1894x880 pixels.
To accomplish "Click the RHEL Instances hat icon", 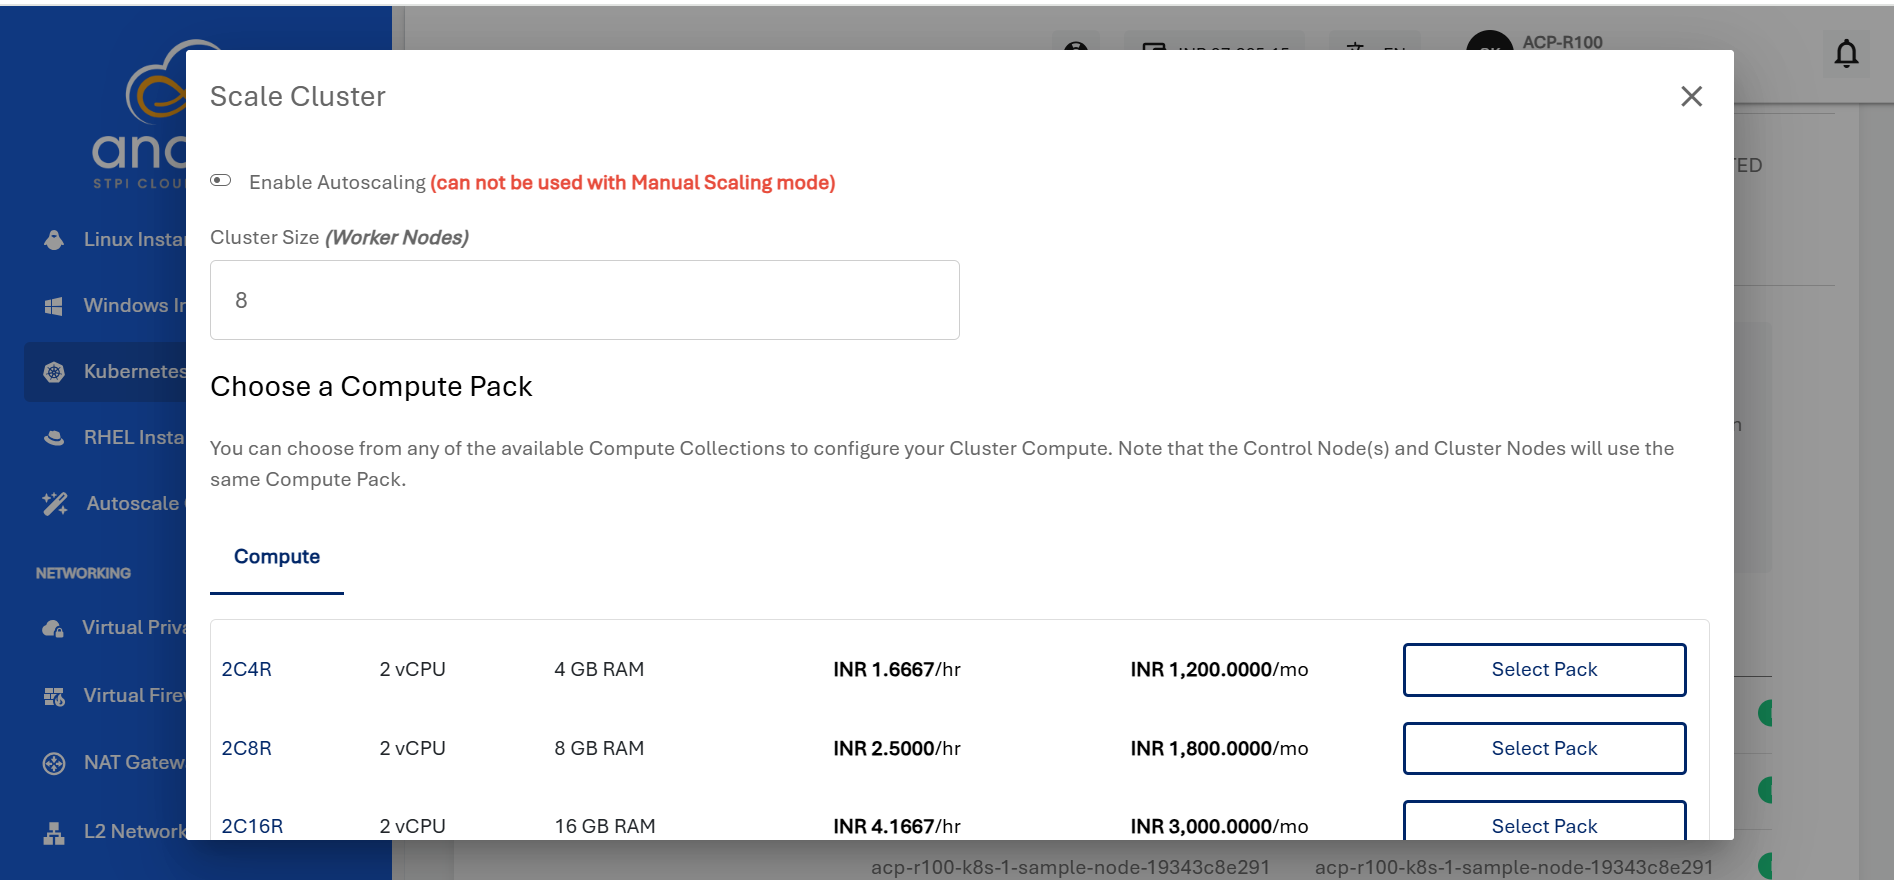I will [54, 438].
